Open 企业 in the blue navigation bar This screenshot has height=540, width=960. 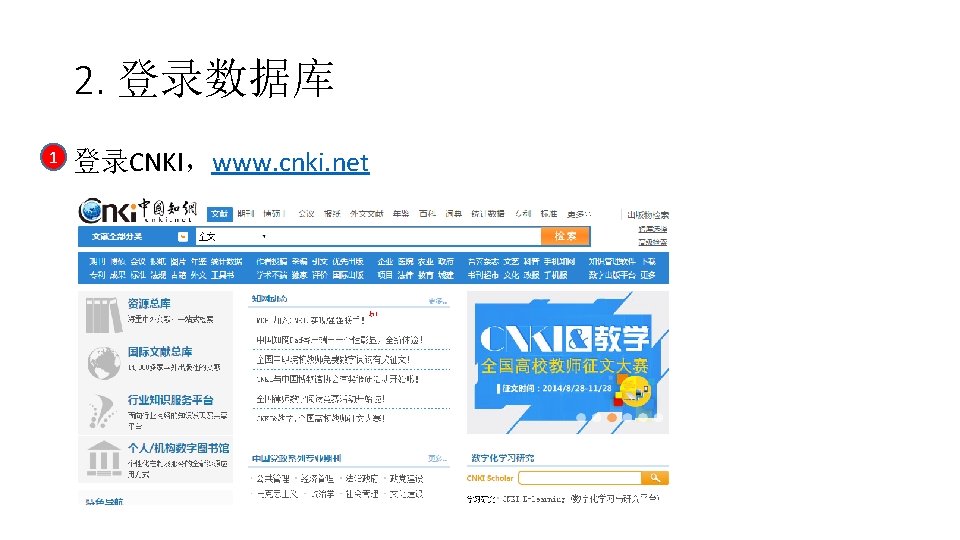pyautogui.click(x=385, y=261)
